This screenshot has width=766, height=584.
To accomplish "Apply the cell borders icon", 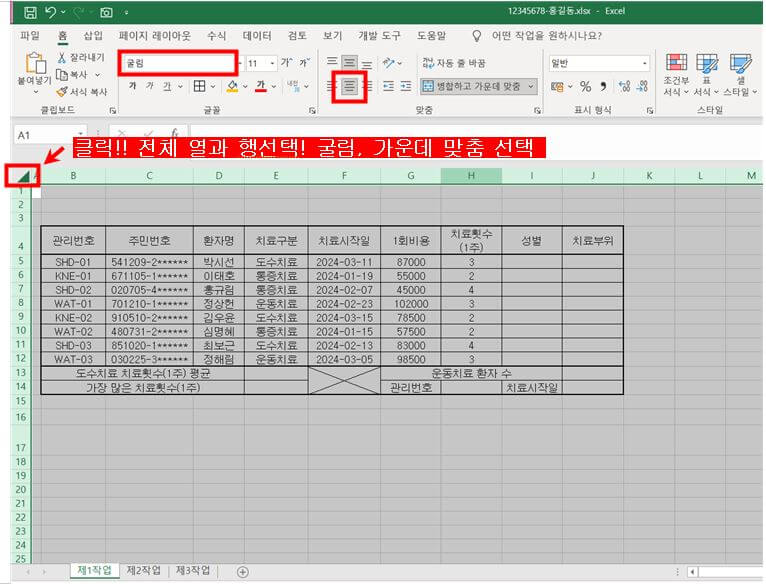I will pos(199,87).
